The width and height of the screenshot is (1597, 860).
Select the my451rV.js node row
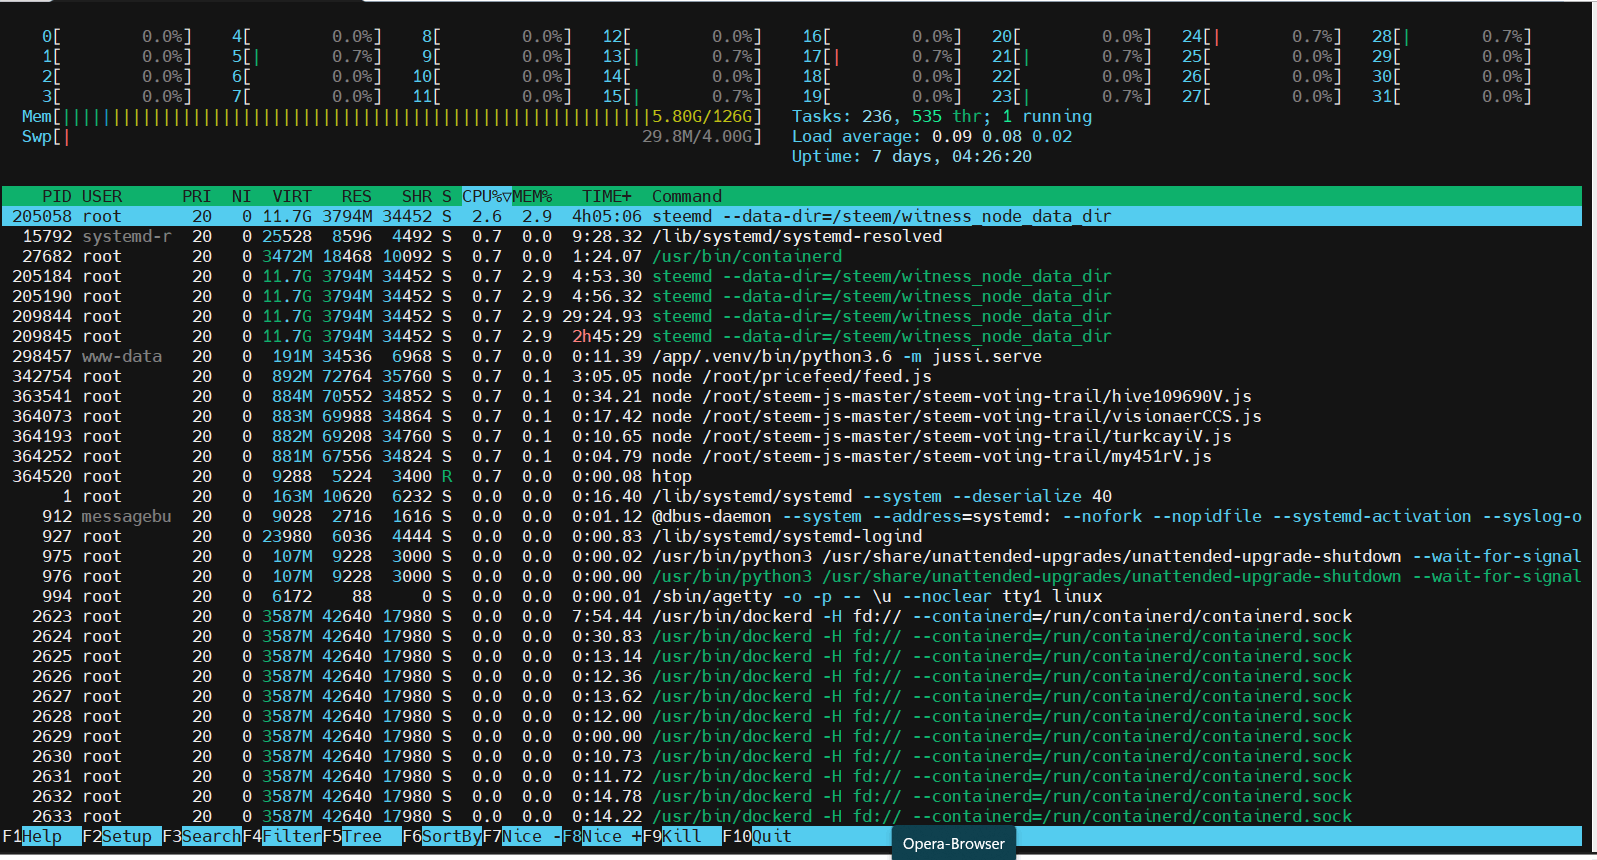point(792,456)
